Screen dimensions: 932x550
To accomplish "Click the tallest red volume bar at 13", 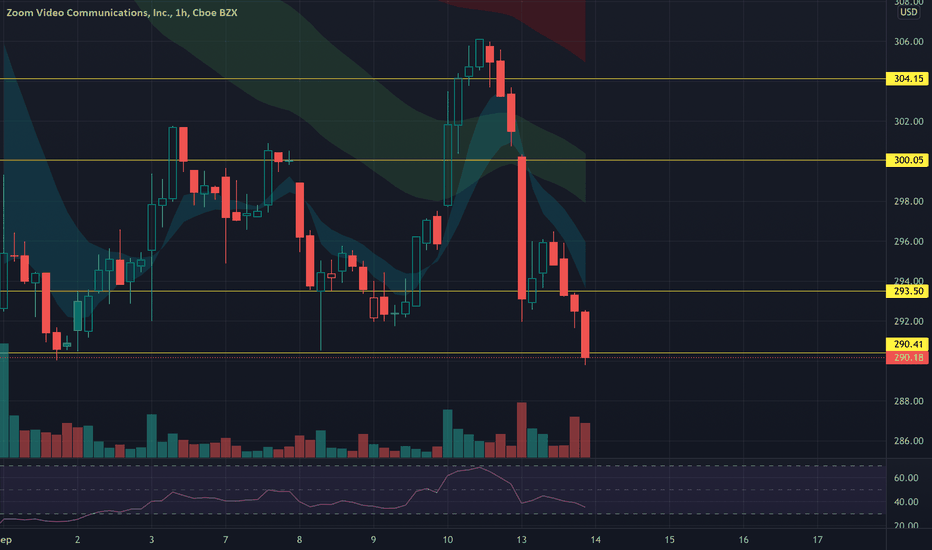I will pos(522,430).
